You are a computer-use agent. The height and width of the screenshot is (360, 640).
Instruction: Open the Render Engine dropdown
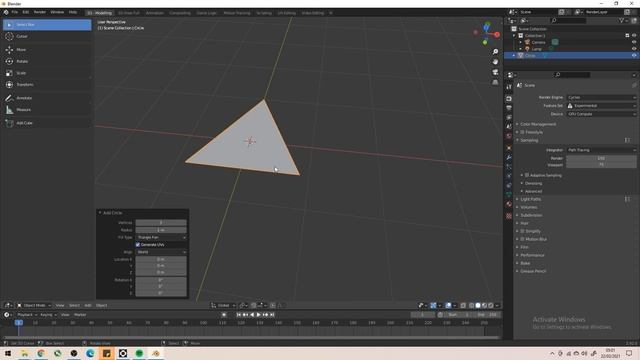pos(601,98)
